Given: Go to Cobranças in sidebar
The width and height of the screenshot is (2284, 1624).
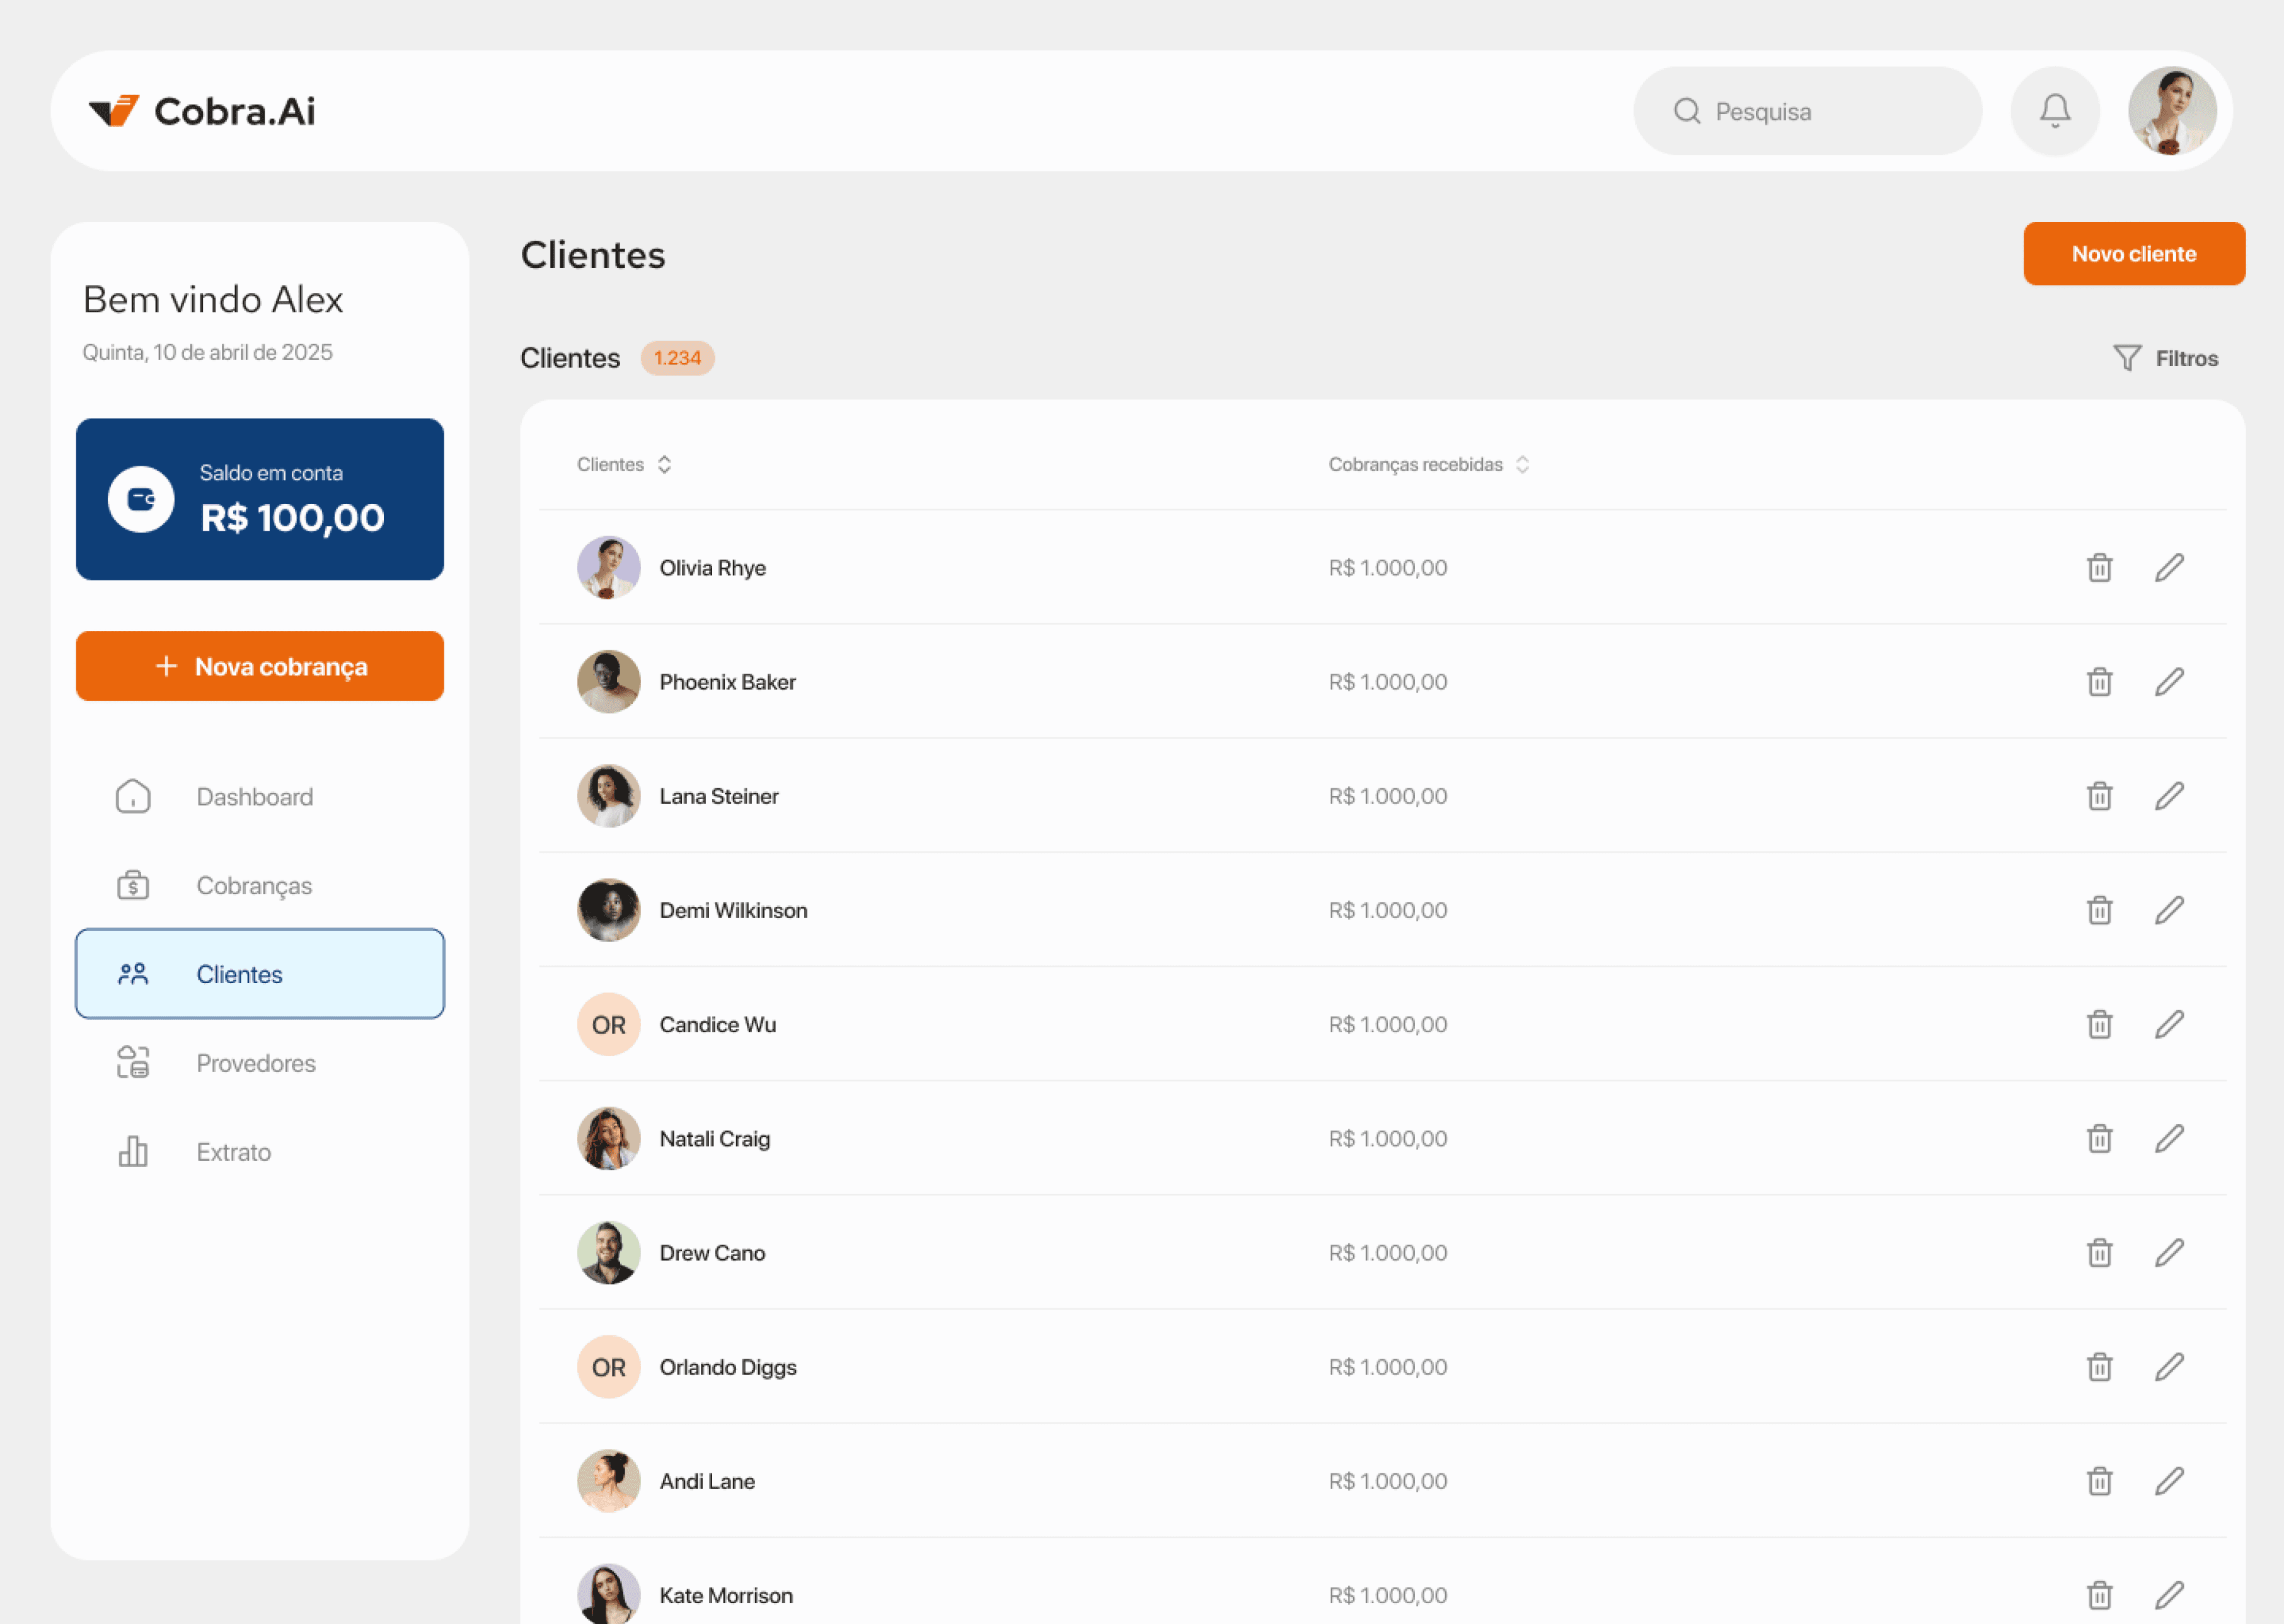Looking at the screenshot, I should (254, 886).
